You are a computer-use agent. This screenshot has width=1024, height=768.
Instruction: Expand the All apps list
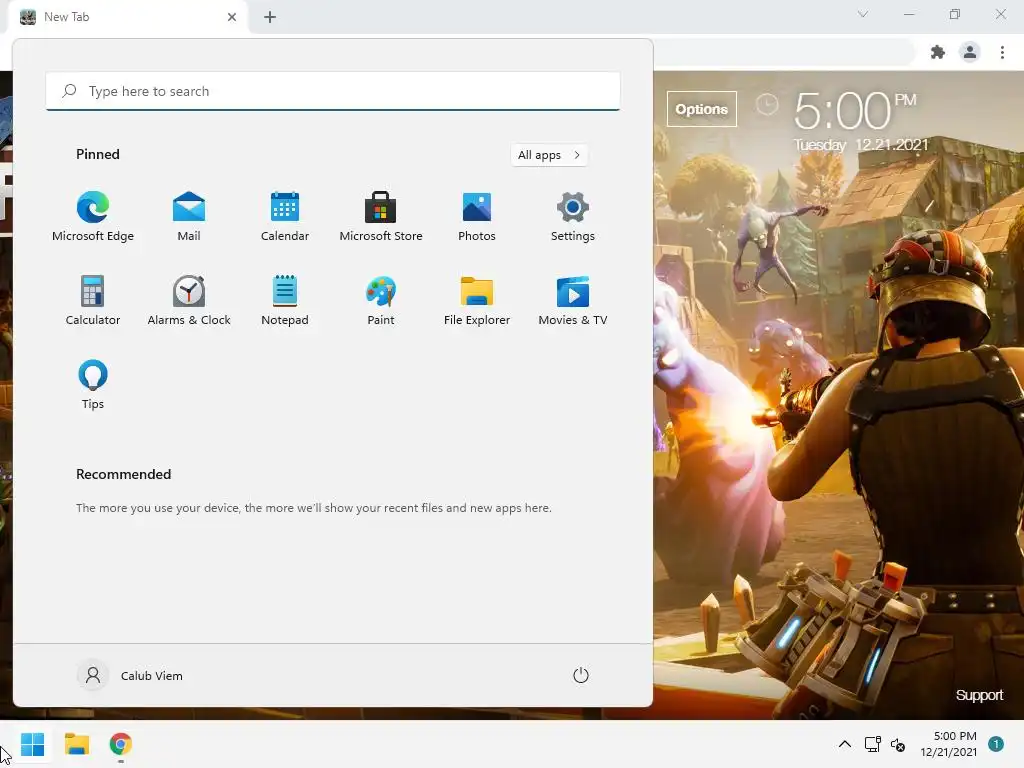[x=549, y=155]
